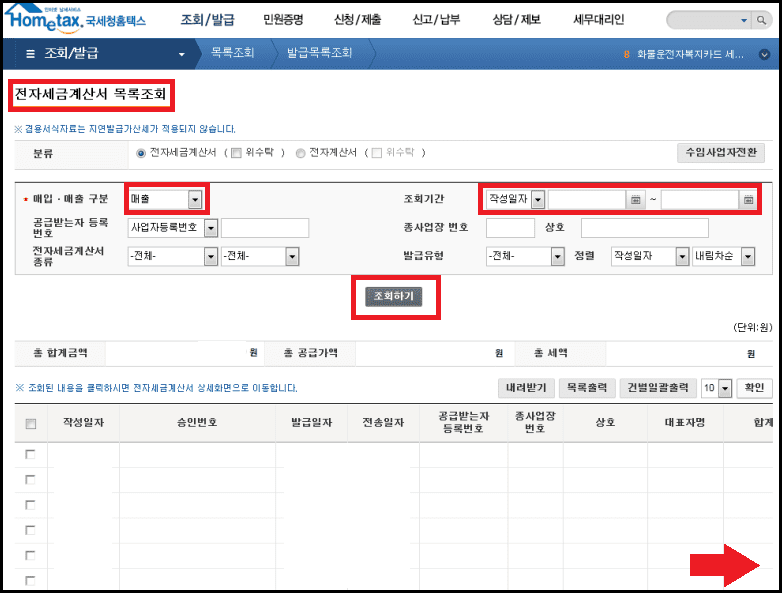Open the first 전자세금계산서 종류 dropdown

tap(173, 256)
